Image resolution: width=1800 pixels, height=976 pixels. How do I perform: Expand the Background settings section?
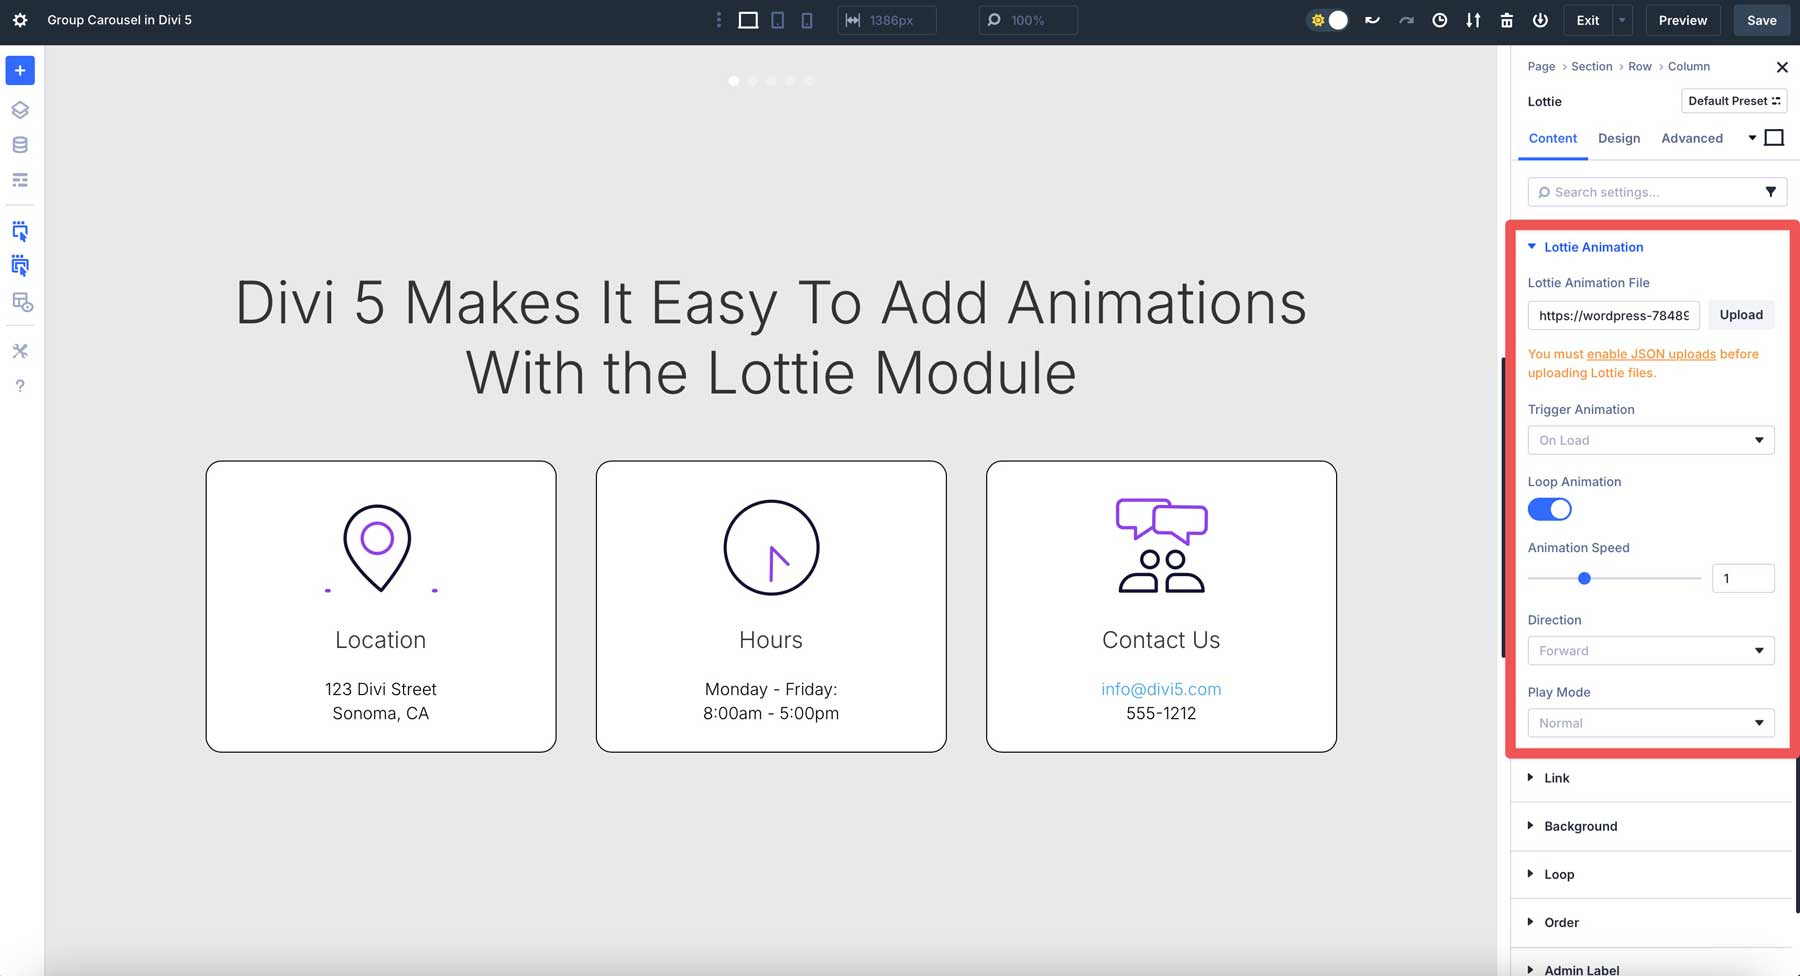pos(1580,826)
